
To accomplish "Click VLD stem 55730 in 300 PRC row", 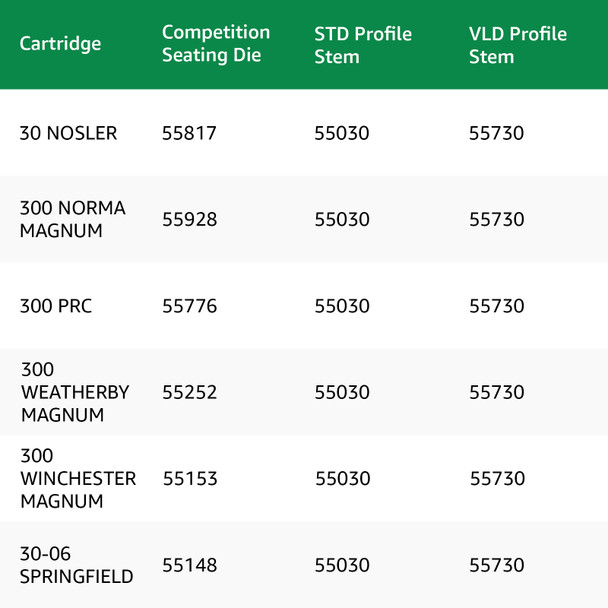I will click(x=496, y=306).
